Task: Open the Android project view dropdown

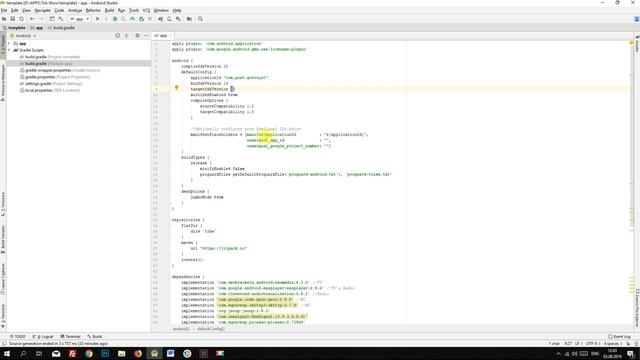Action: point(23,36)
